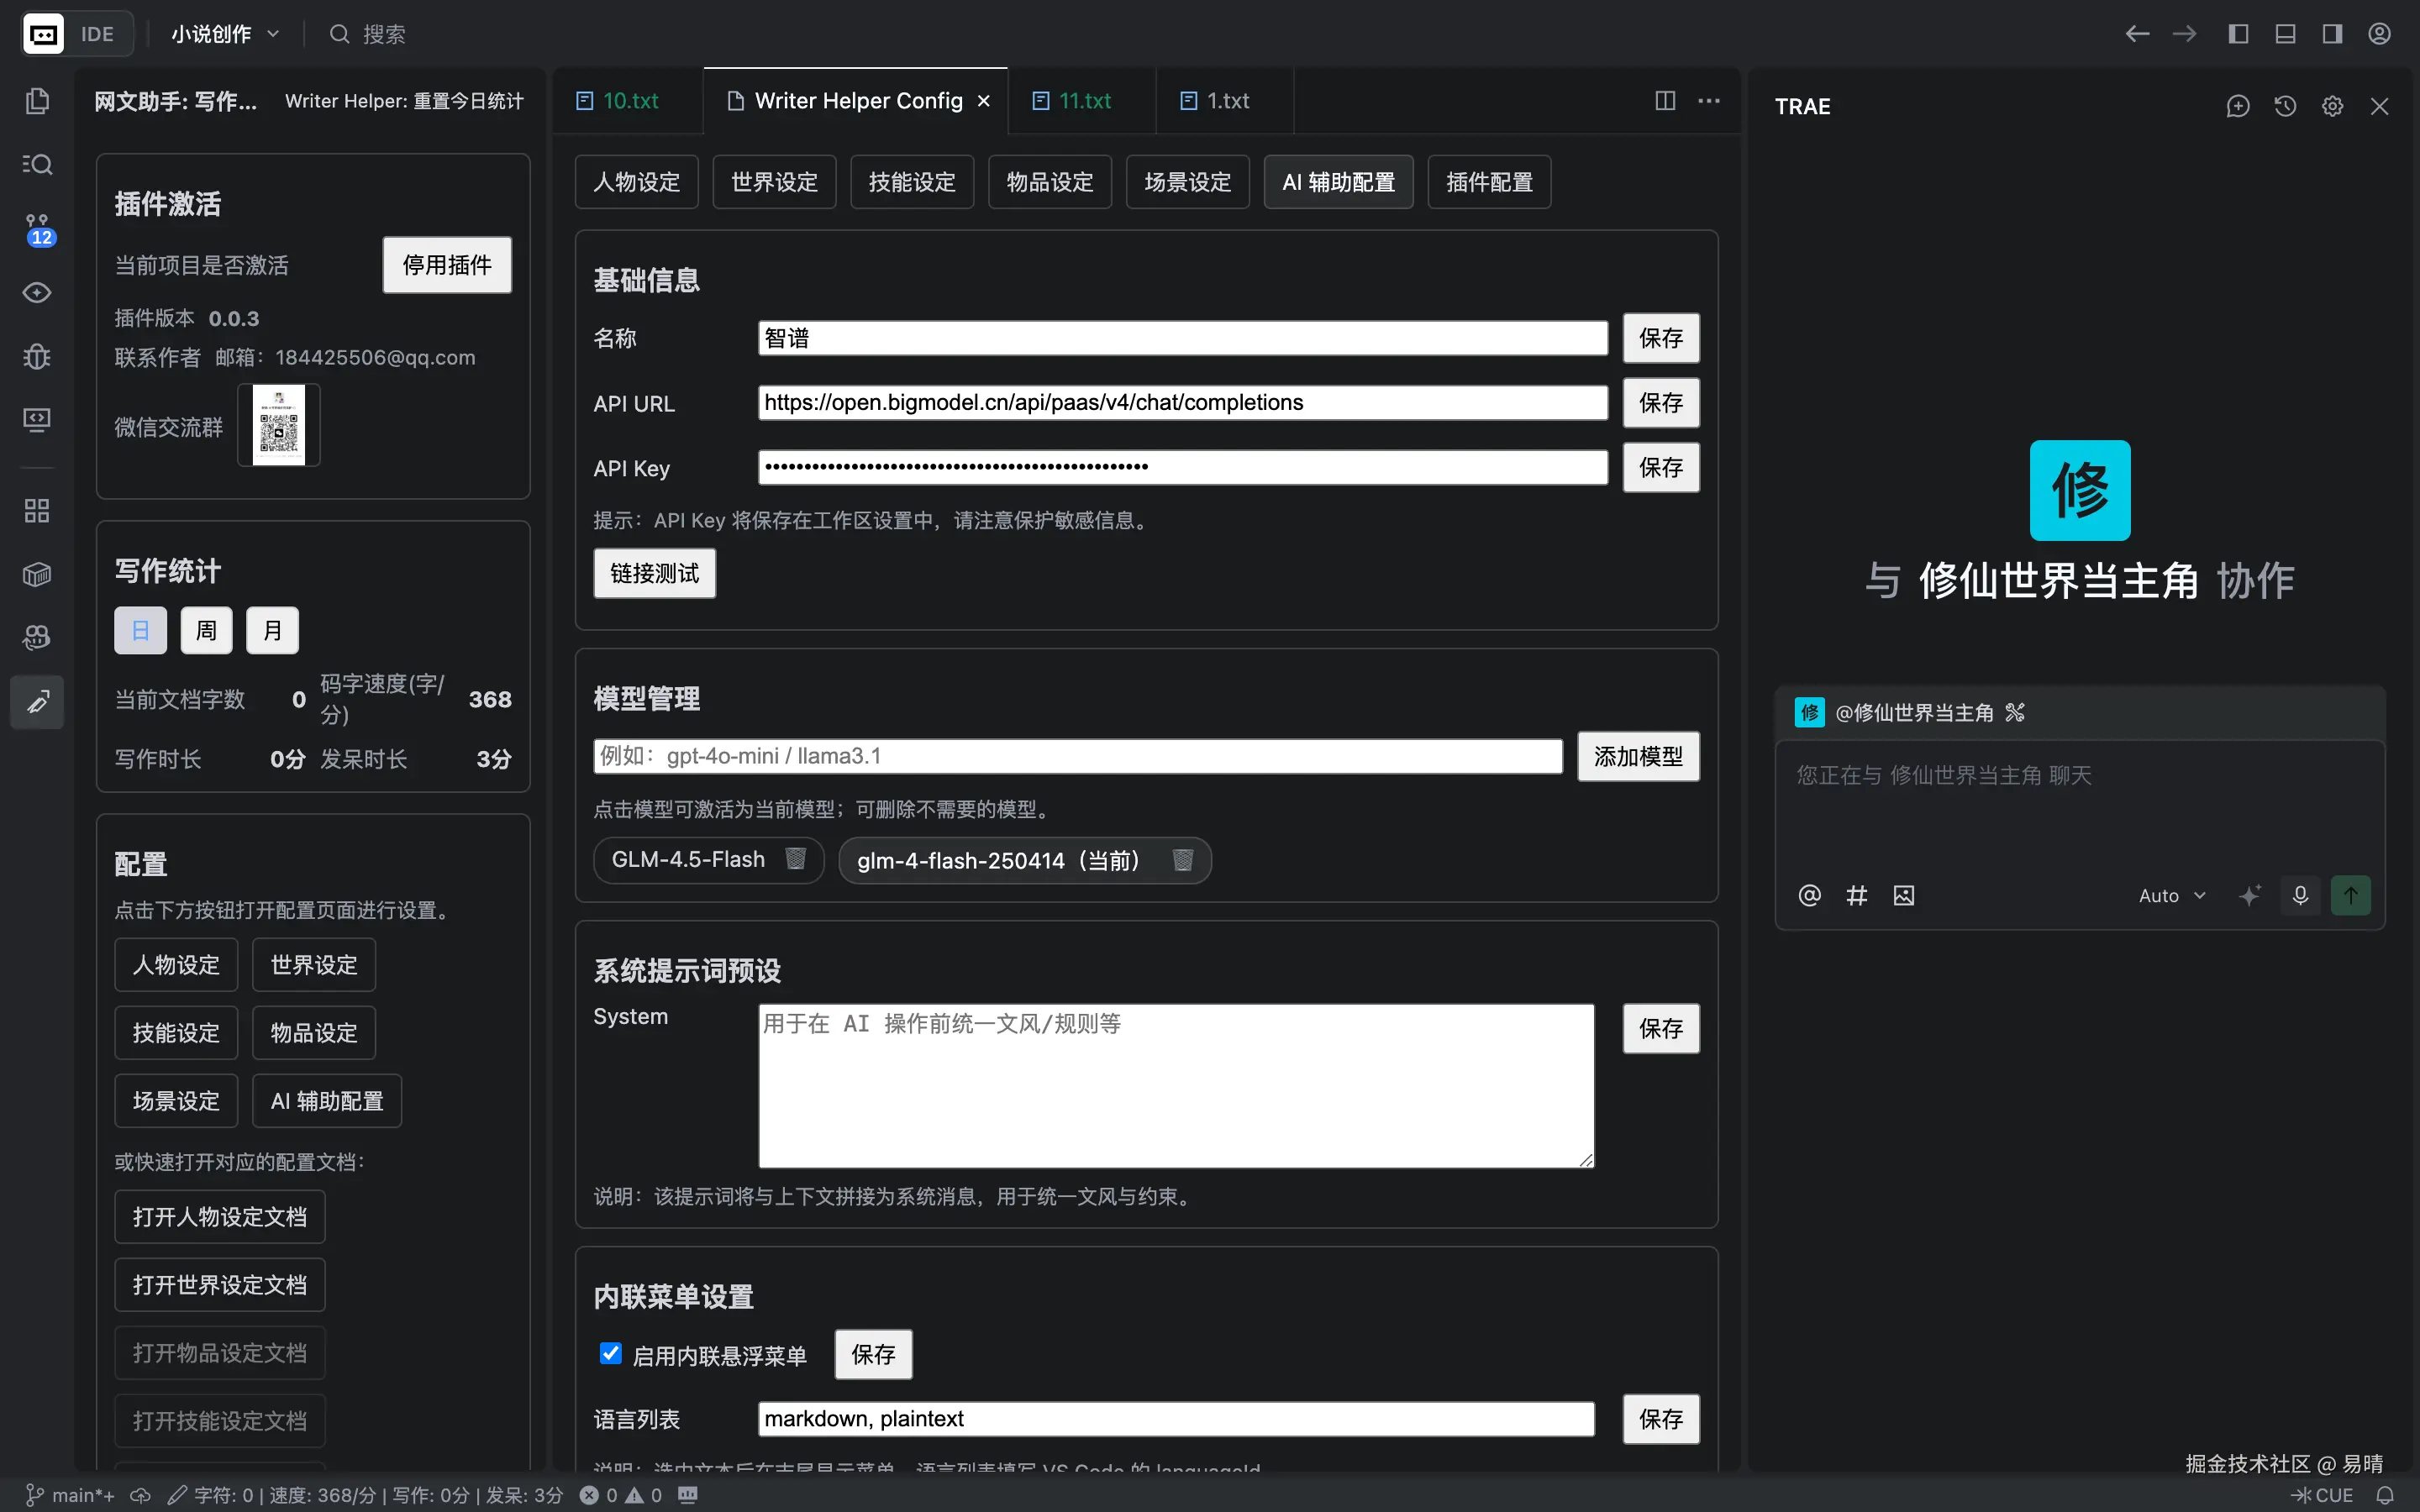Click the System prompt text area
The height and width of the screenshot is (1512, 2420).
1175,1085
